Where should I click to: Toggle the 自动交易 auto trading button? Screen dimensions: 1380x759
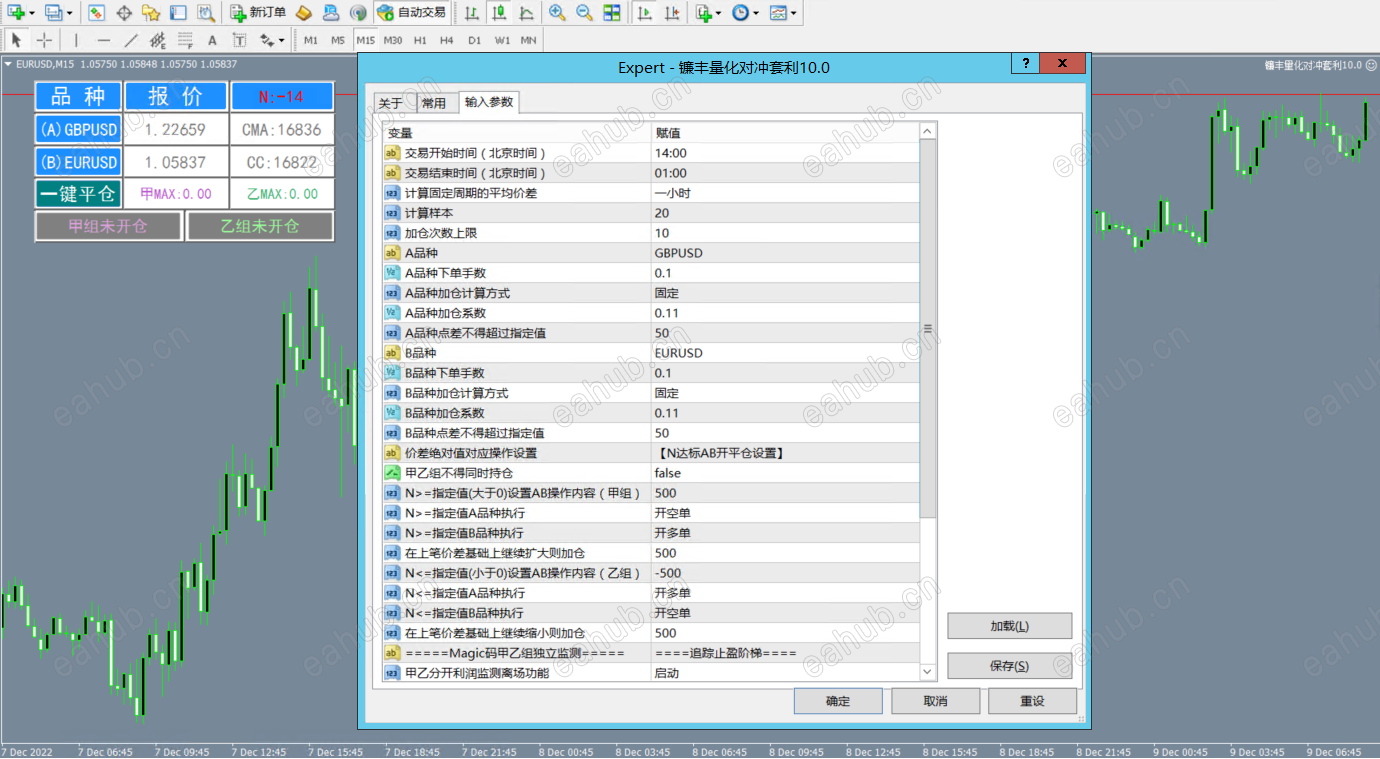tap(411, 12)
